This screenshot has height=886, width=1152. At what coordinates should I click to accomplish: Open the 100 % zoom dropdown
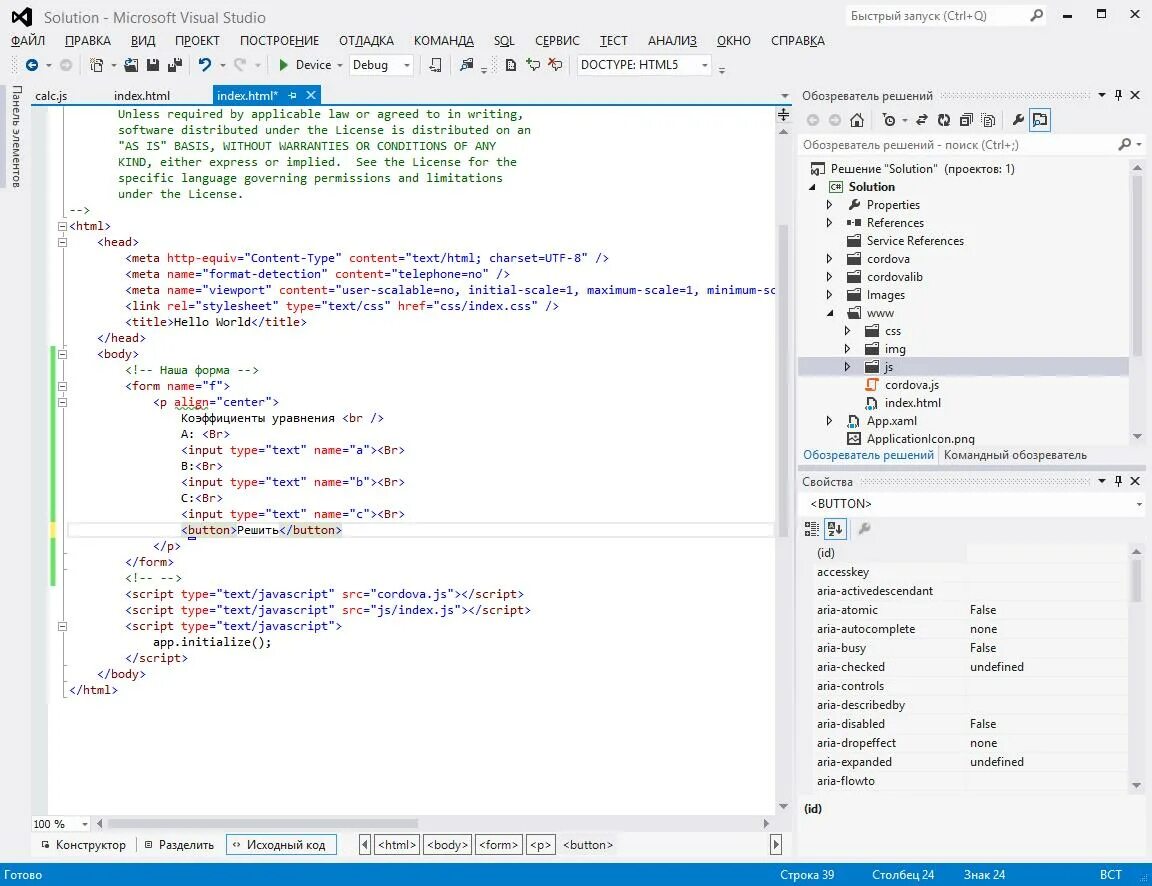tap(84, 824)
